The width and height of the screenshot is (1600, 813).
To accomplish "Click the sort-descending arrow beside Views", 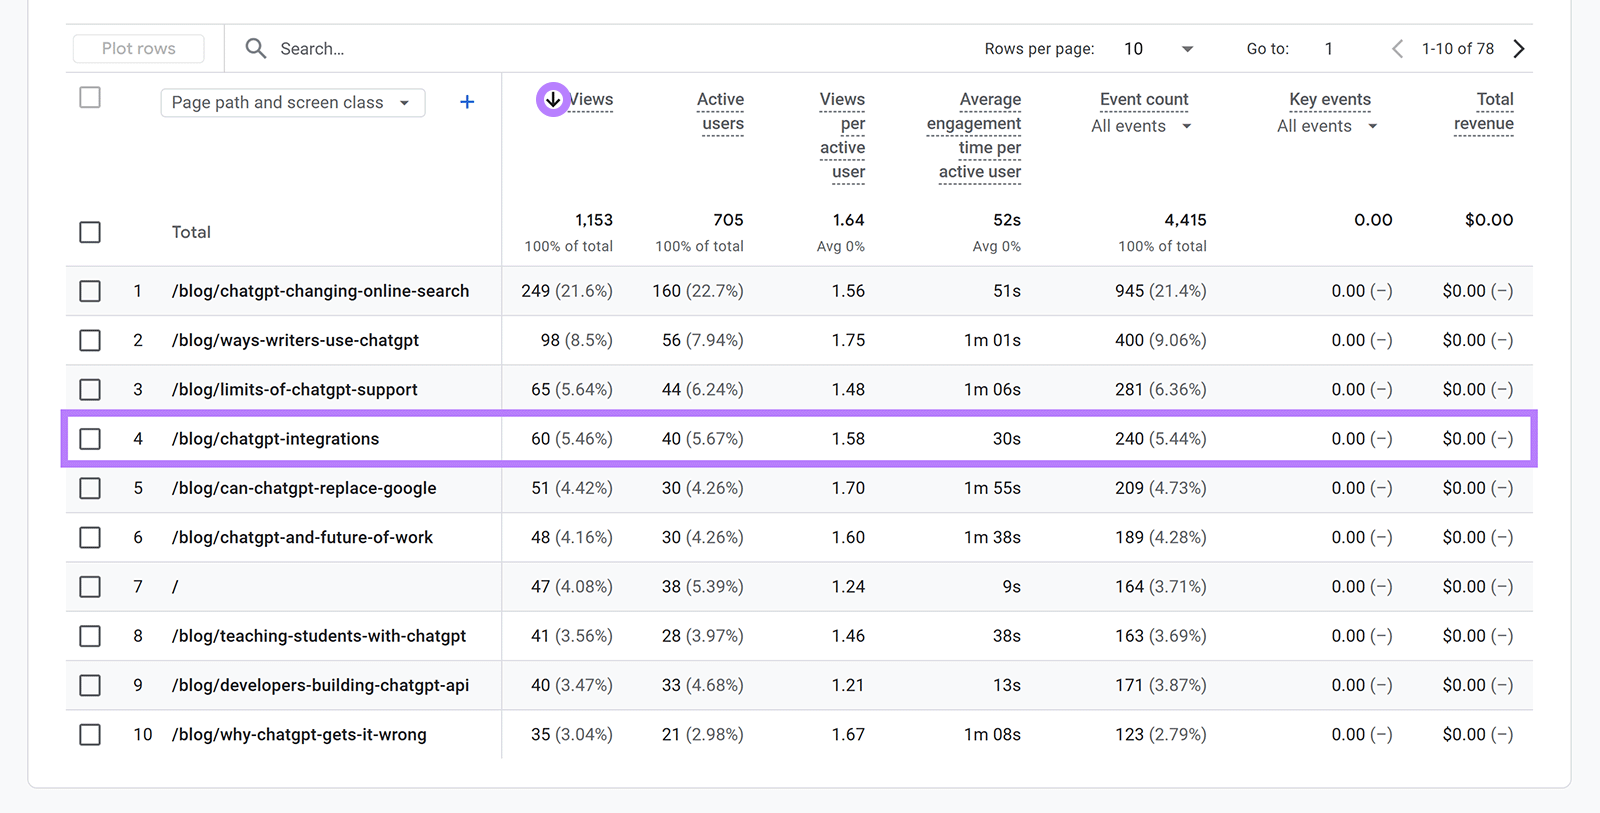I will 553,100.
